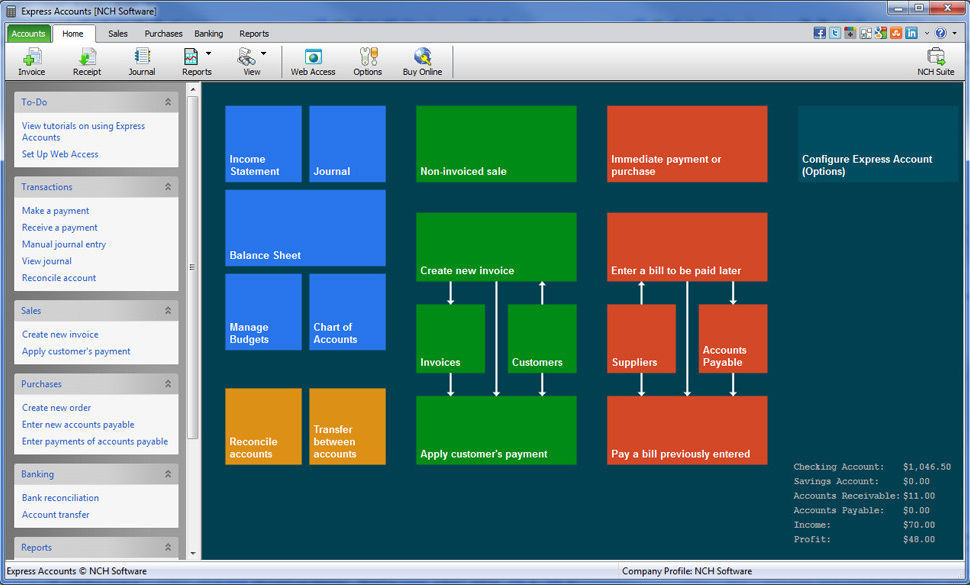Click the Facebook share icon
970x585 pixels.
tap(819, 33)
